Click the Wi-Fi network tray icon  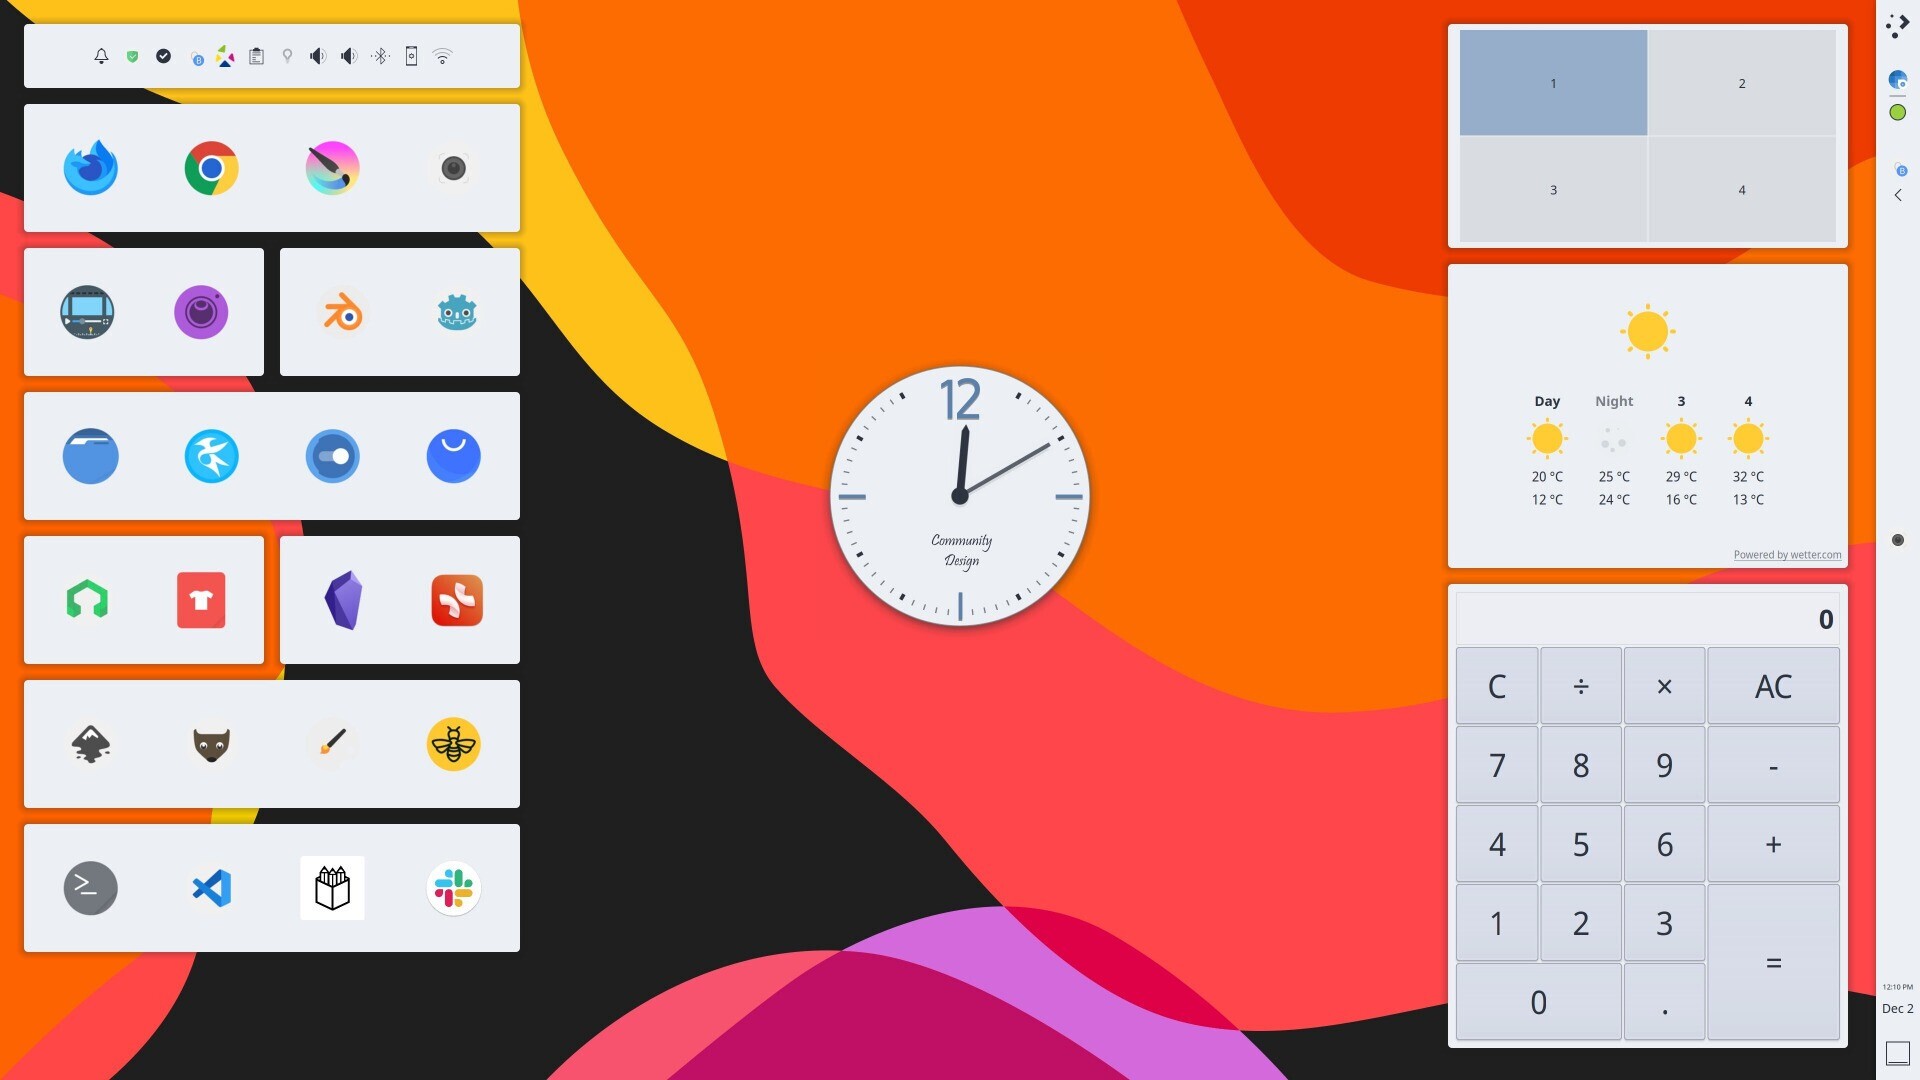[442, 56]
